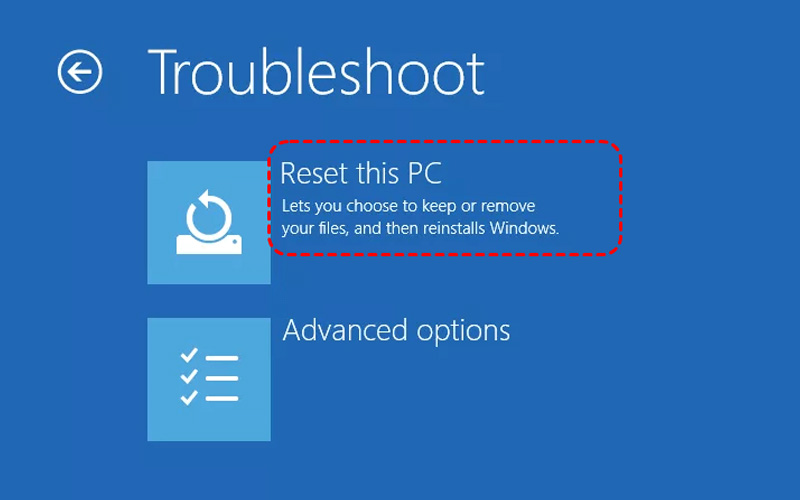Click the middle checkmark in Advanced options icon
Viewport: 800px width, 500px height.
pos(189,376)
